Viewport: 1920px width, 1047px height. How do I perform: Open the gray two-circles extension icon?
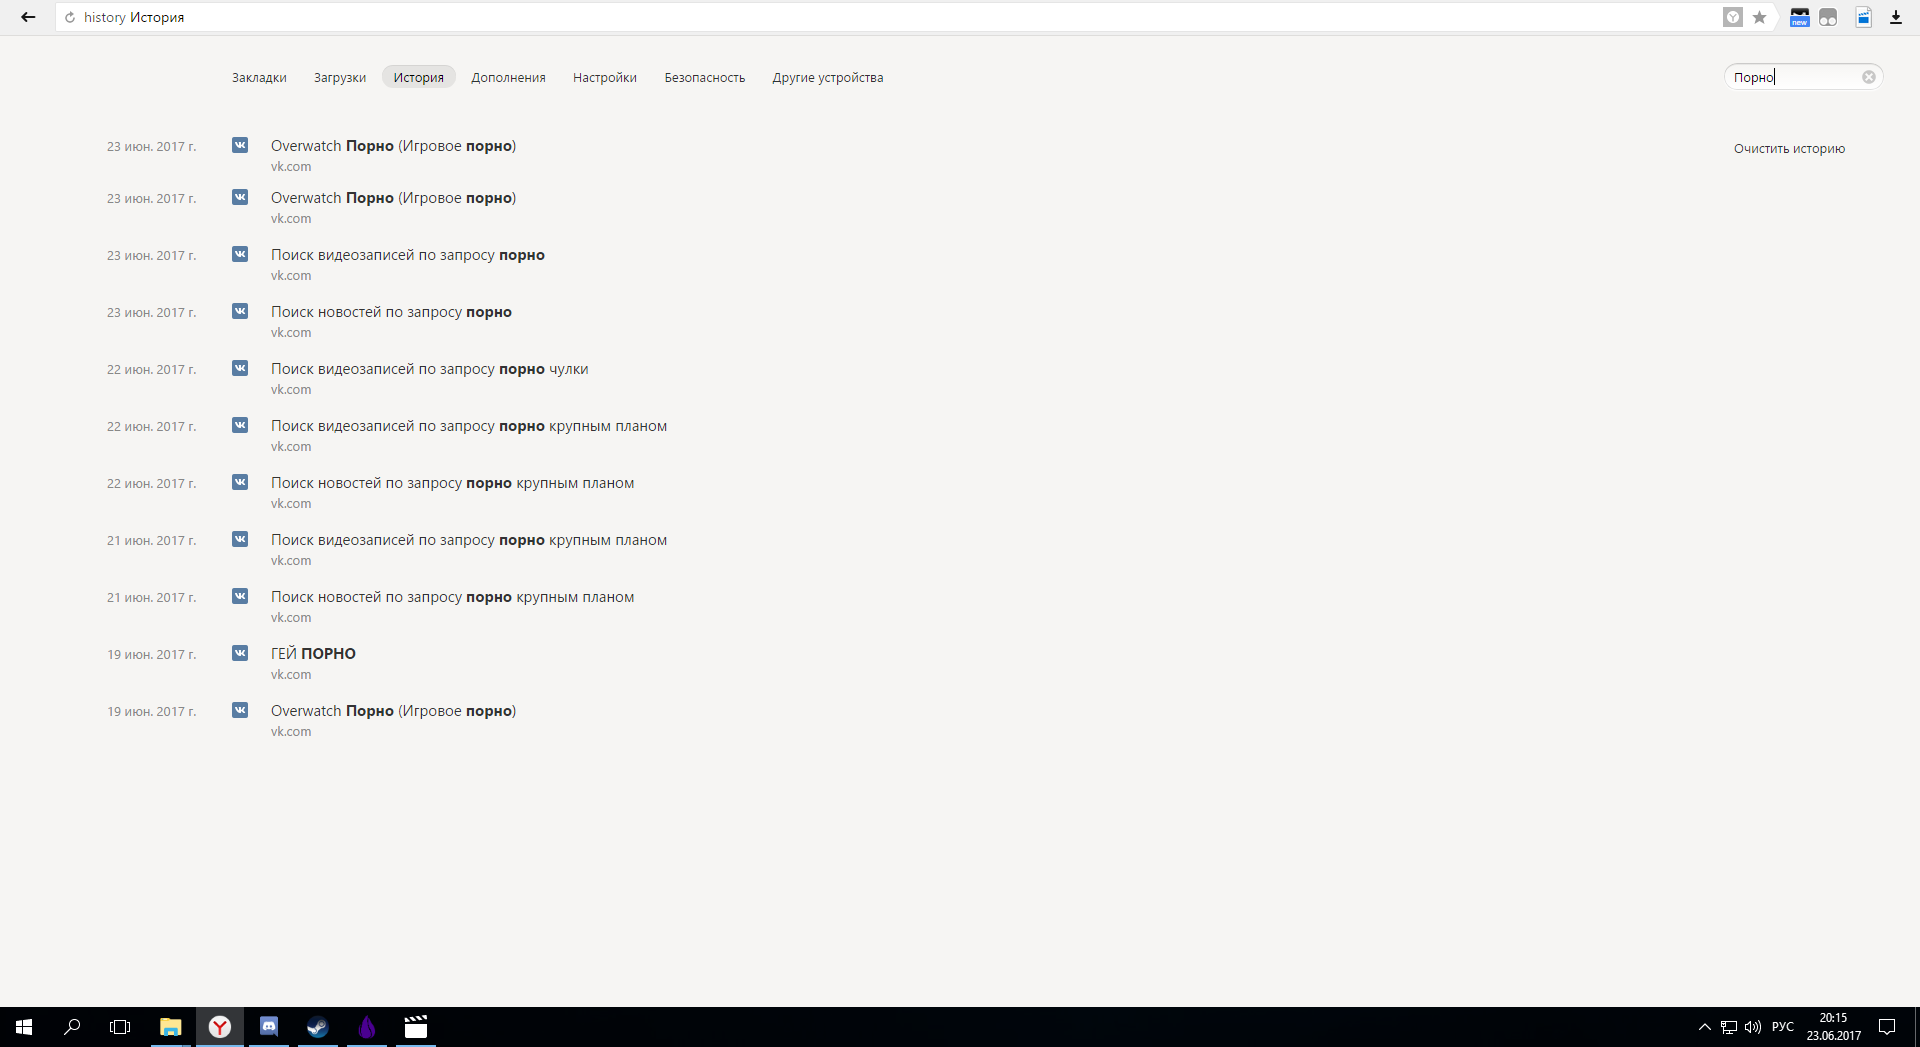1828,17
